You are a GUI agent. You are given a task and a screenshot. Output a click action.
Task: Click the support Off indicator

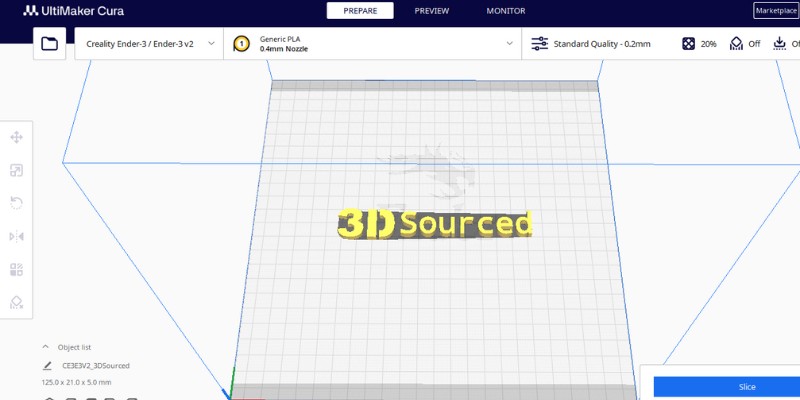point(745,44)
